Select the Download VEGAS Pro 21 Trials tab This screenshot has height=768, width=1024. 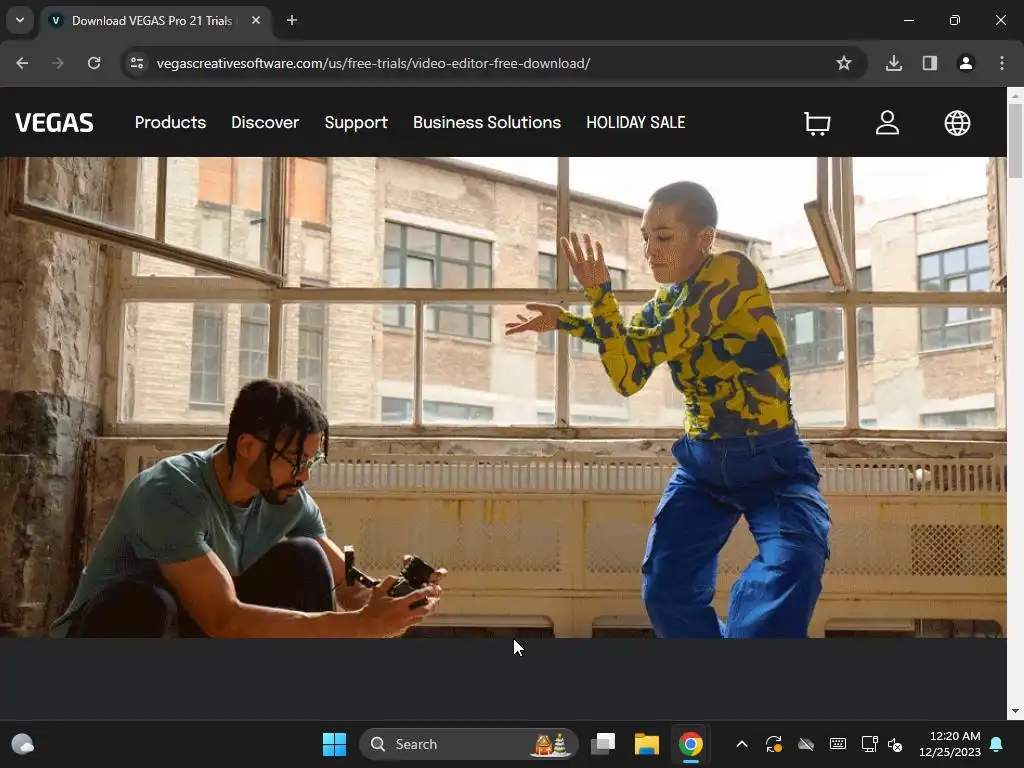152,20
